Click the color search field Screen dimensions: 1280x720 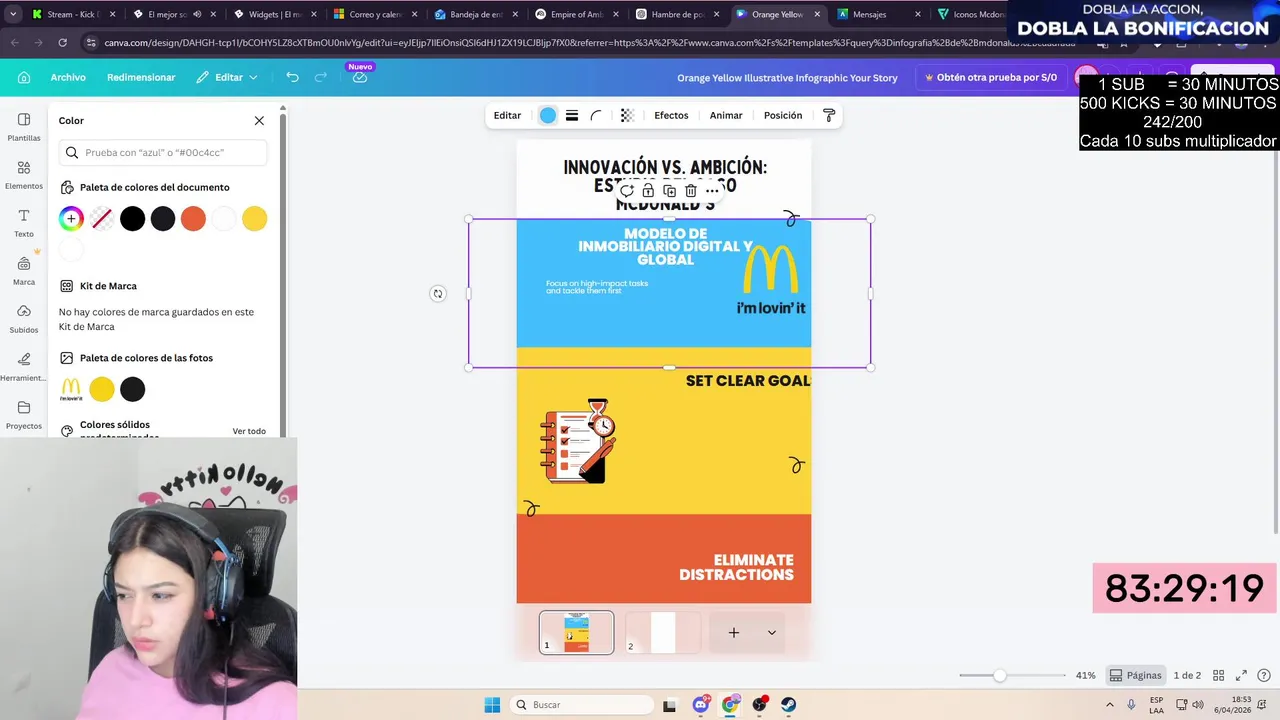(x=163, y=153)
